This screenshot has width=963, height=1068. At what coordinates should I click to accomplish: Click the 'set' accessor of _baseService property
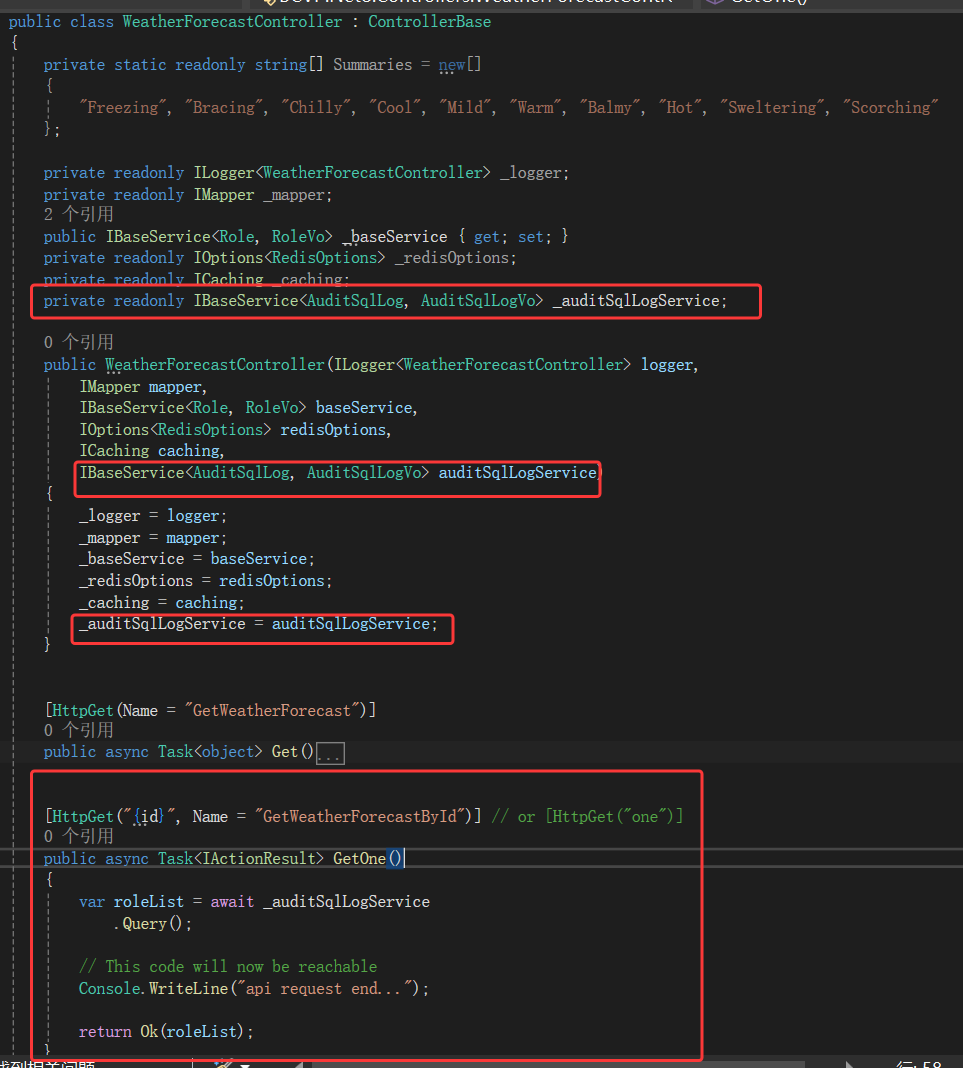(531, 237)
